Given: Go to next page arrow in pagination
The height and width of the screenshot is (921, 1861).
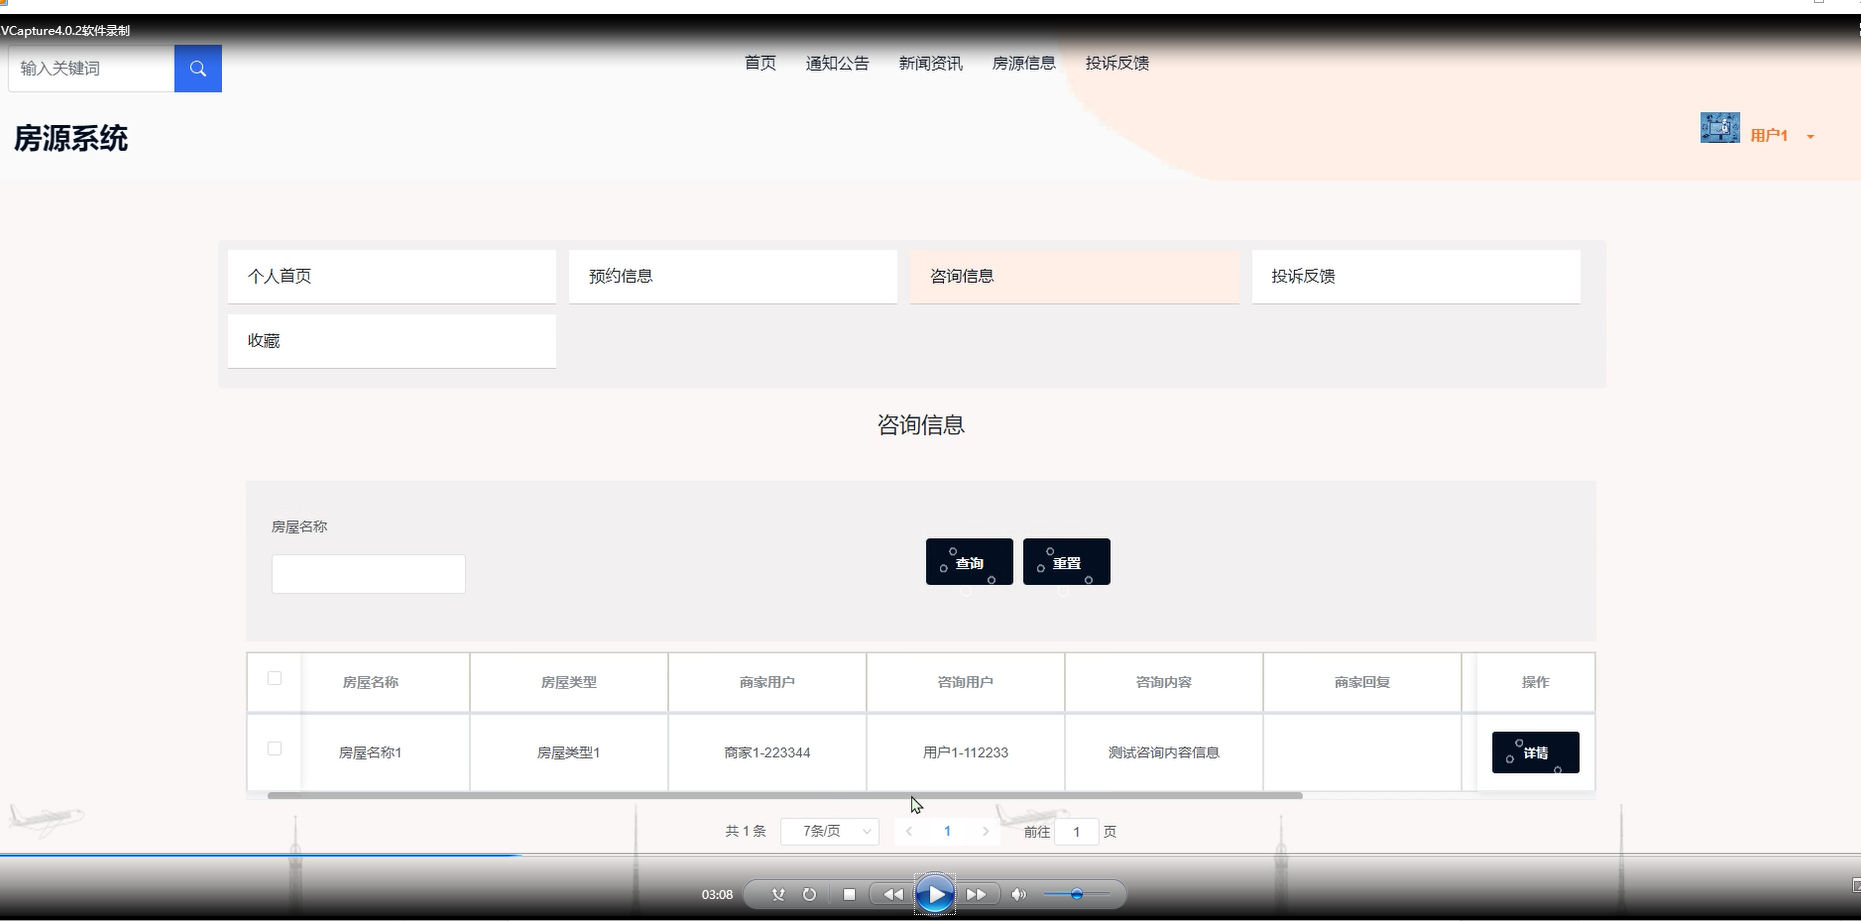Looking at the screenshot, I should coord(986,831).
